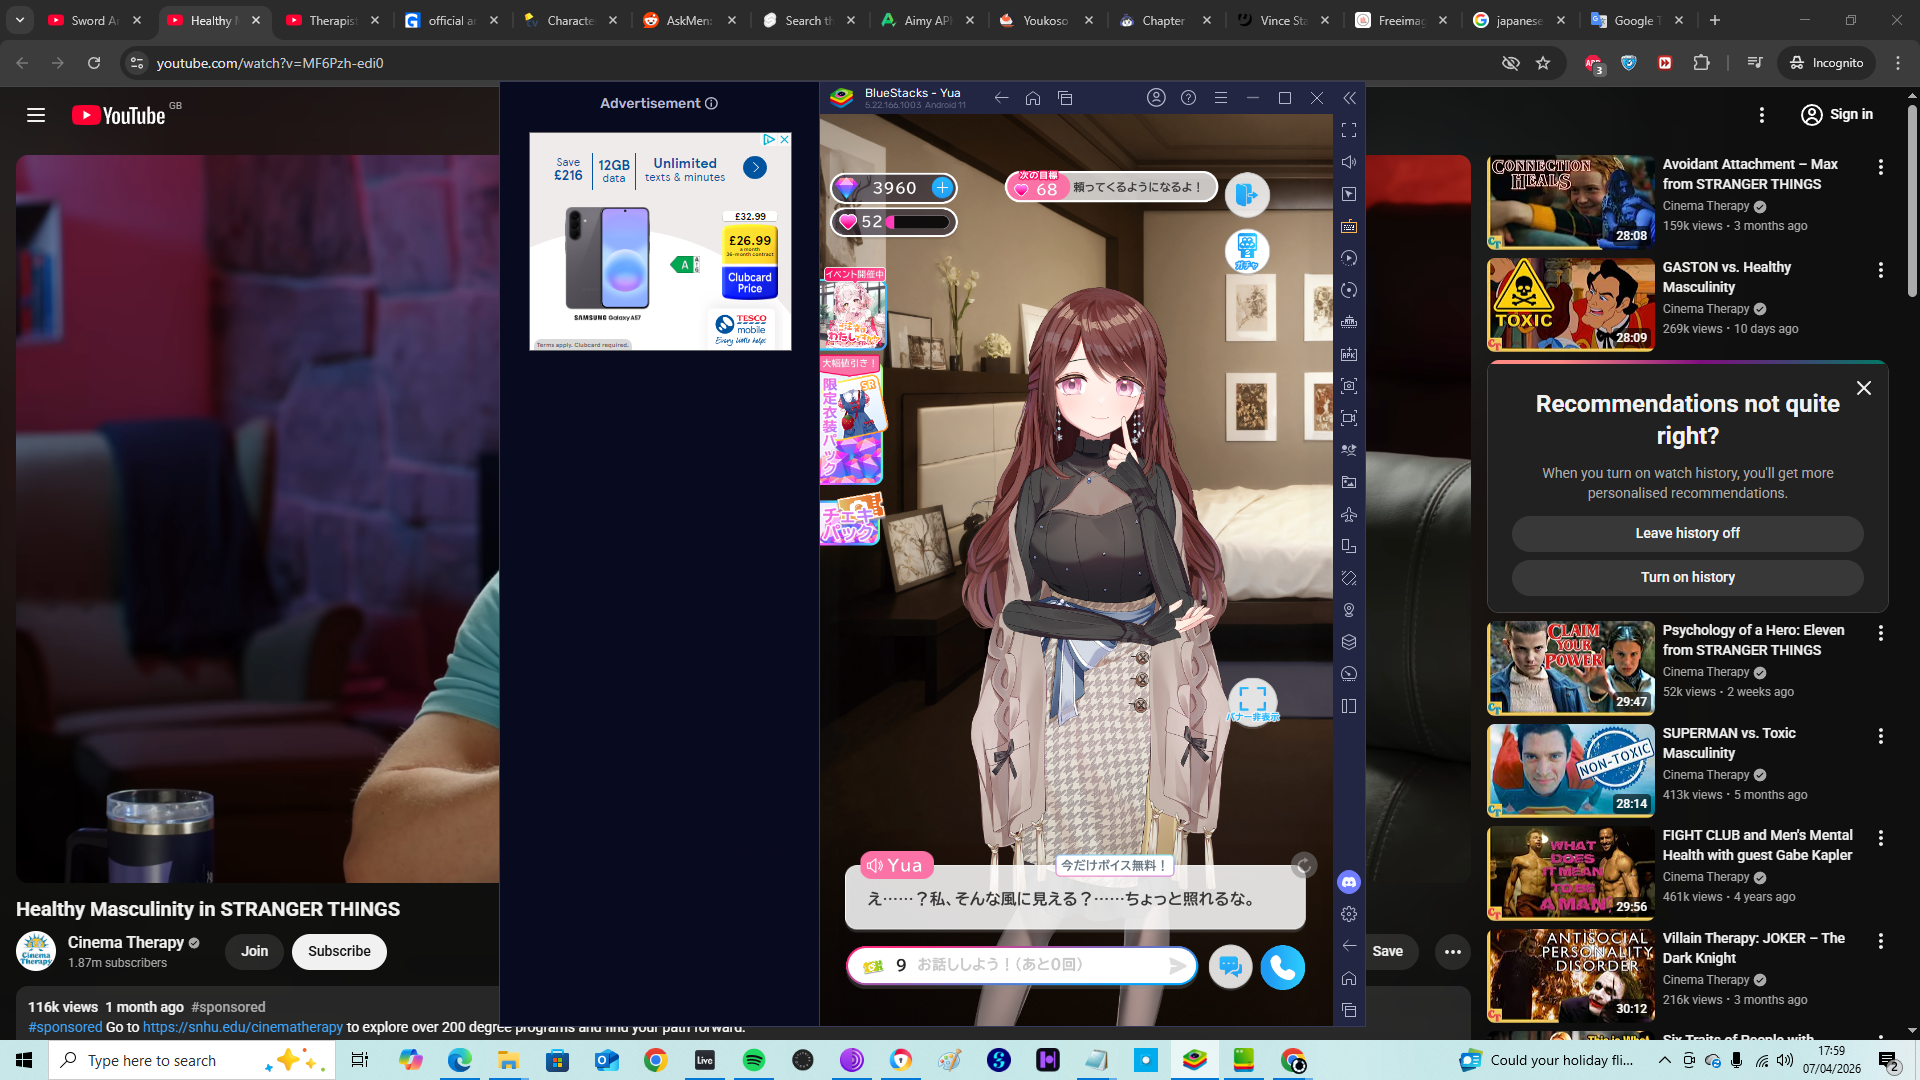The image size is (1920, 1080).
Task: Click Turn on history
Action: [1687, 577]
